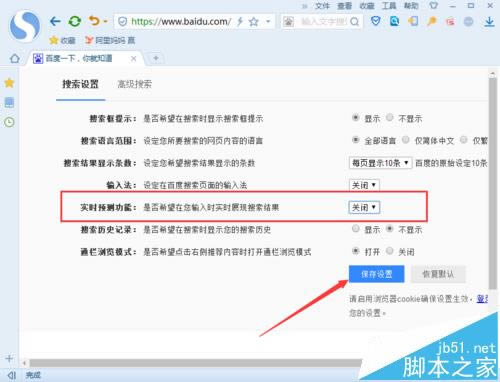The width and height of the screenshot is (500, 382).
Task: Expand the menu bar chevron
Action: 305,6
